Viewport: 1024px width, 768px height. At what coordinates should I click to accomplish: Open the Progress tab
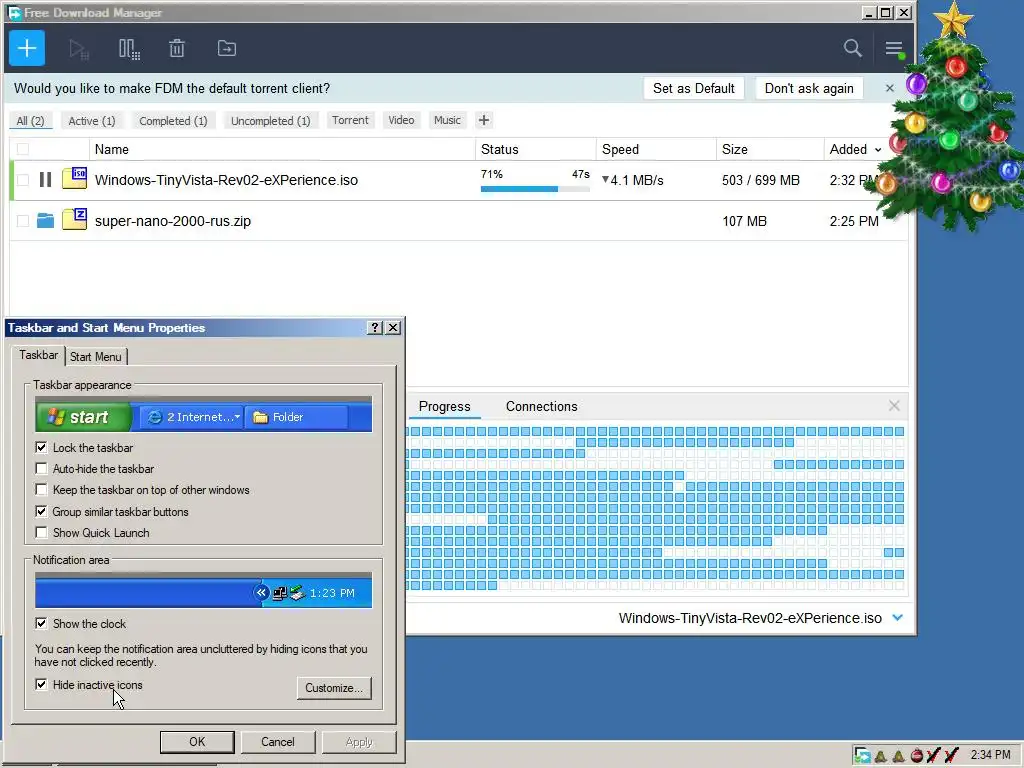pos(445,406)
